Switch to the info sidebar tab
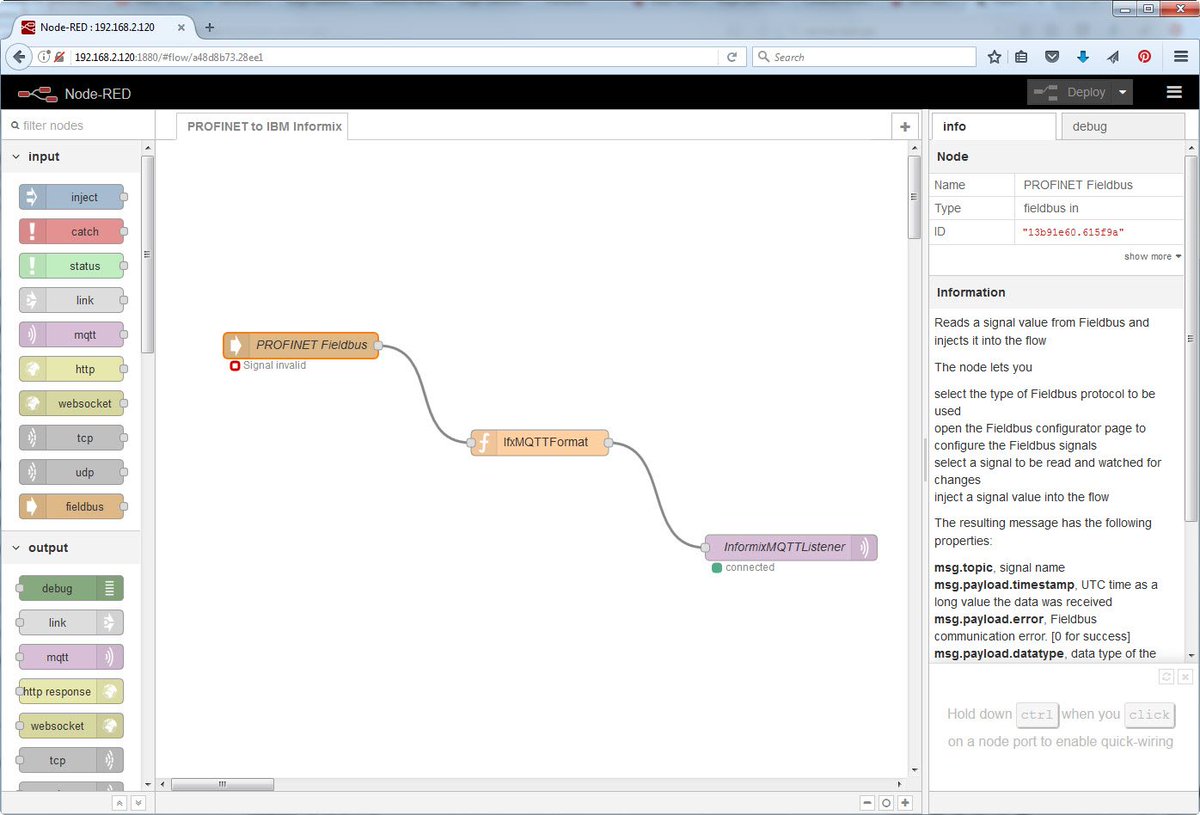The width and height of the screenshot is (1200, 815). pyautogui.click(x=993, y=126)
